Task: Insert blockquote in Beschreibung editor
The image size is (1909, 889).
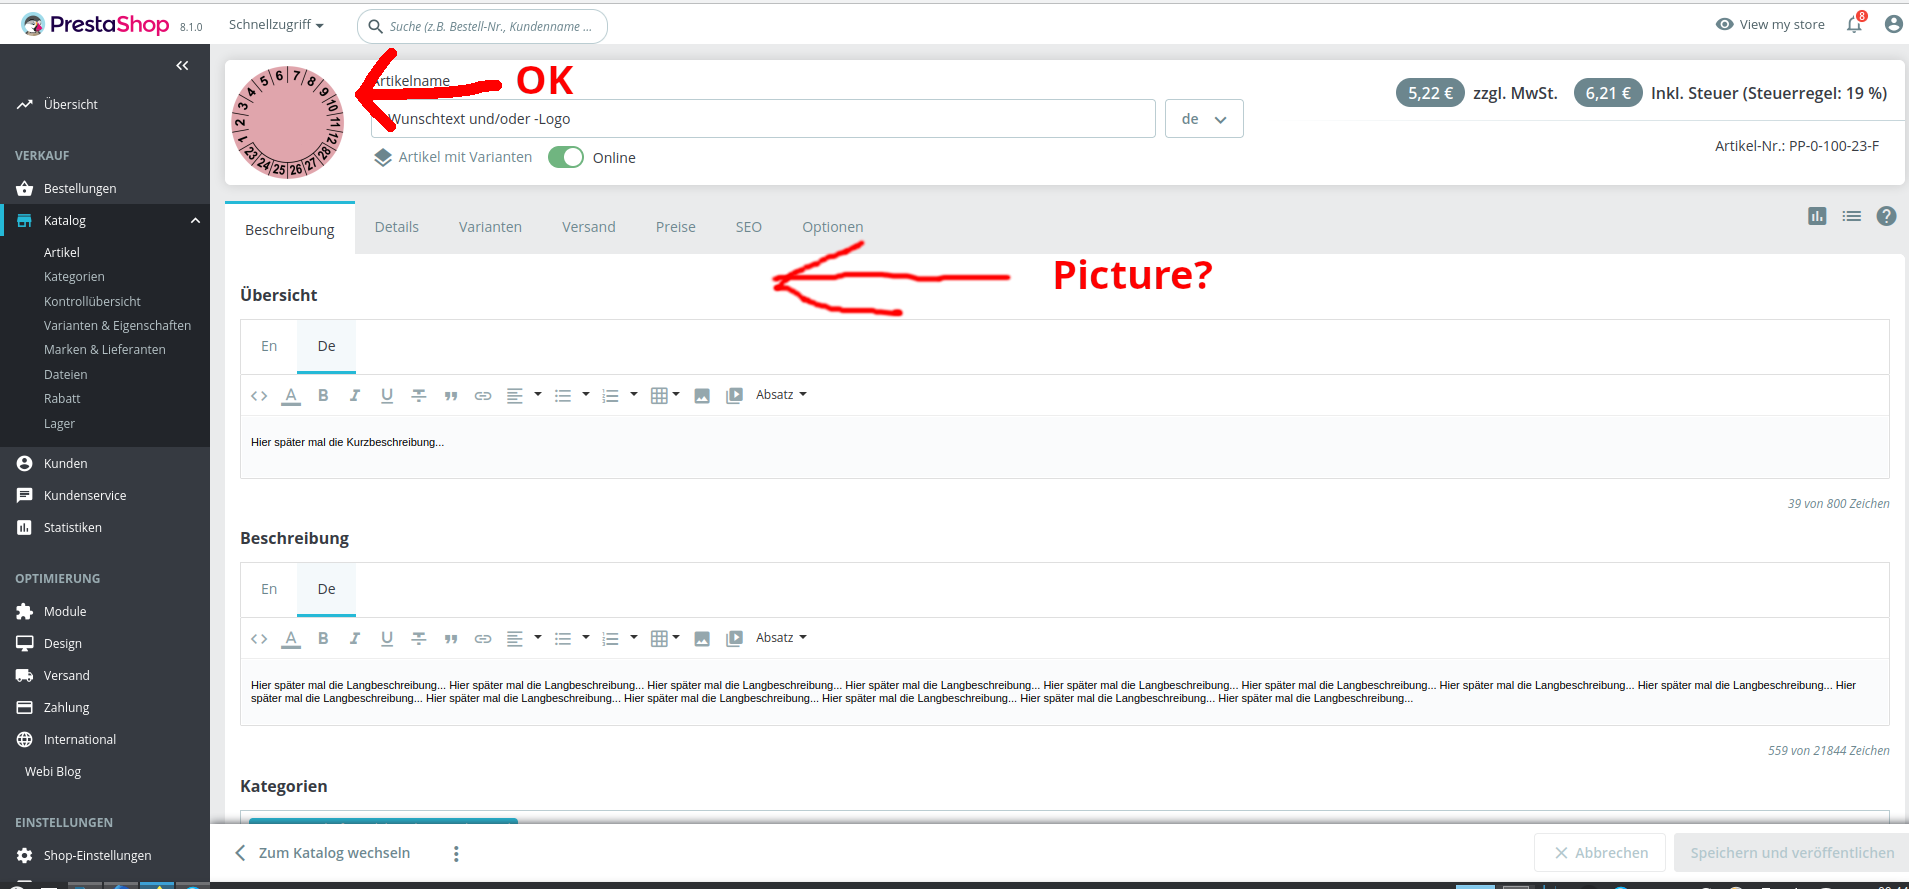Action: pyautogui.click(x=451, y=639)
